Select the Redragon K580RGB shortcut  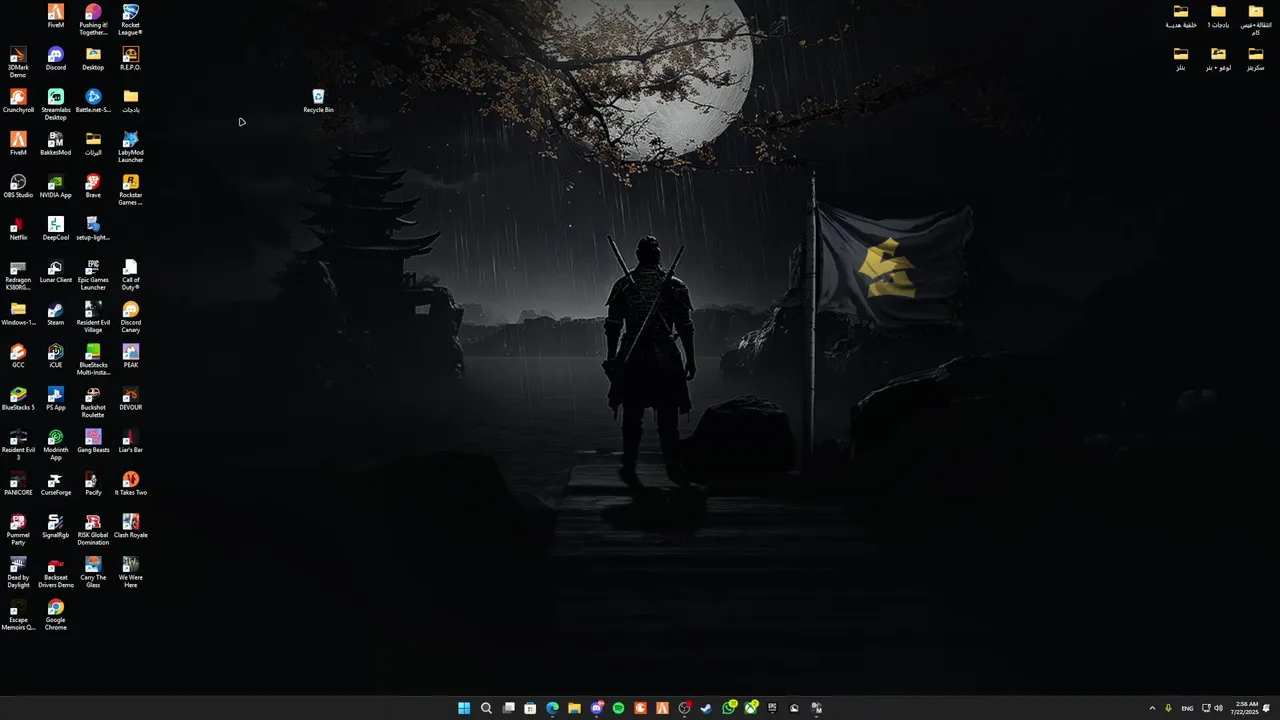[x=18, y=275]
